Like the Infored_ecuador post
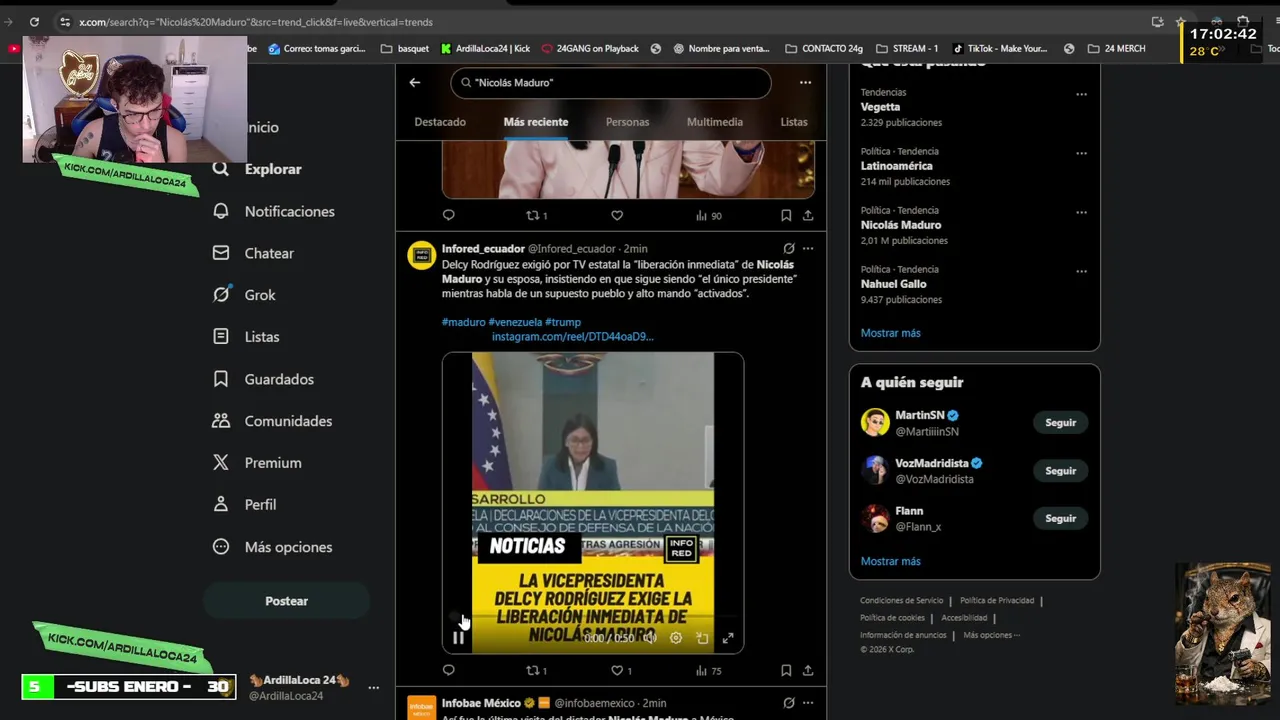This screenshot has width=1280, height=720. [x=621, y=670]
